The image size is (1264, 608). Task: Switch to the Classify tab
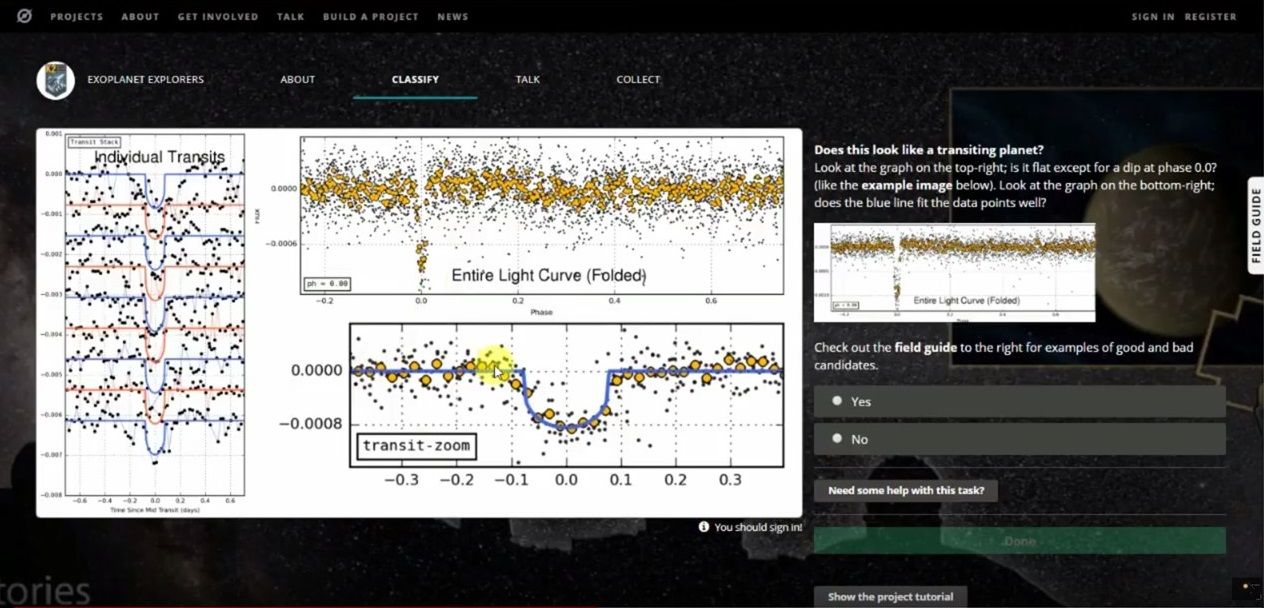[415, 79]
